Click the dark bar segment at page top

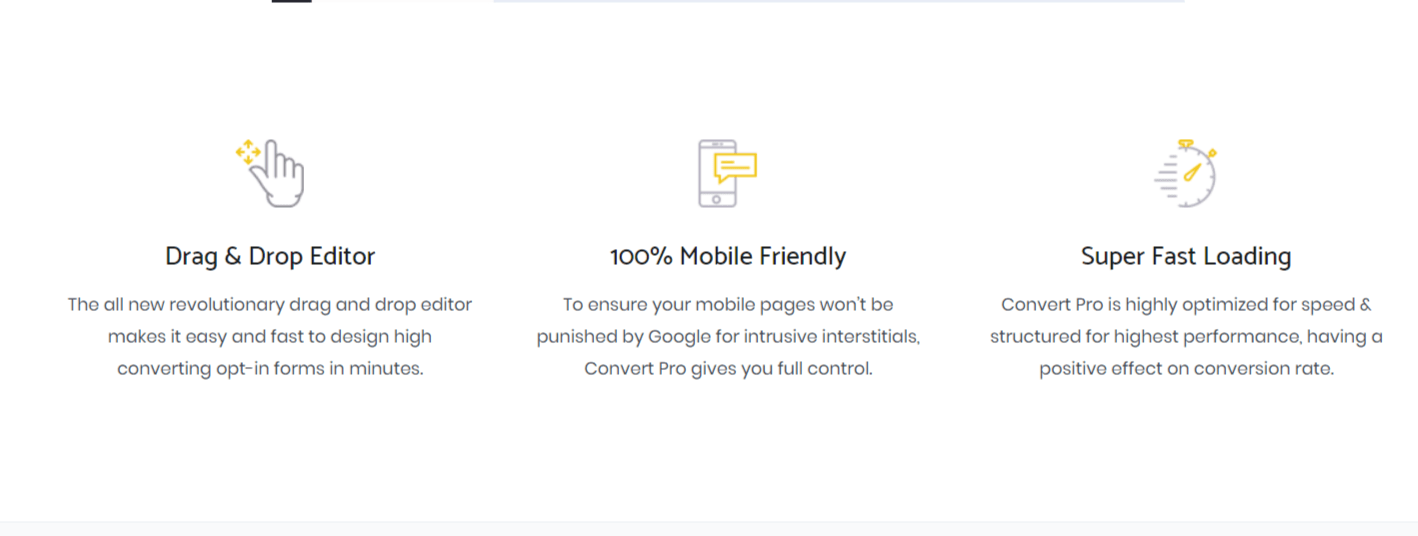[x=292, y=1]
